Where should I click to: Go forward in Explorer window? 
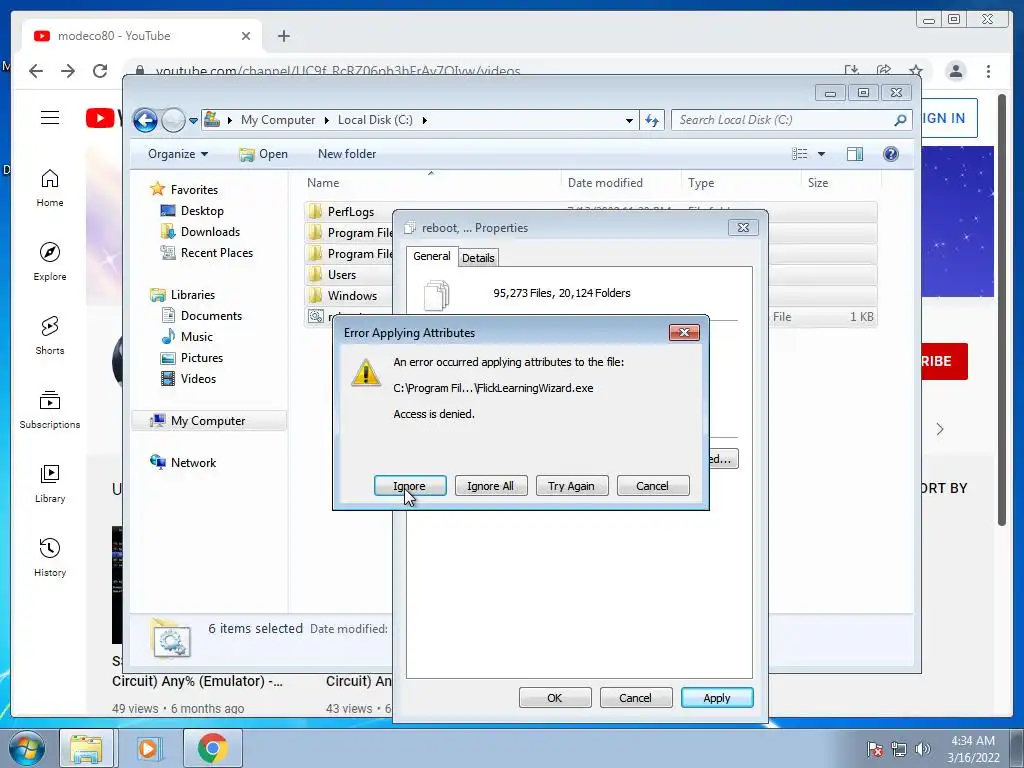point(173,120)
